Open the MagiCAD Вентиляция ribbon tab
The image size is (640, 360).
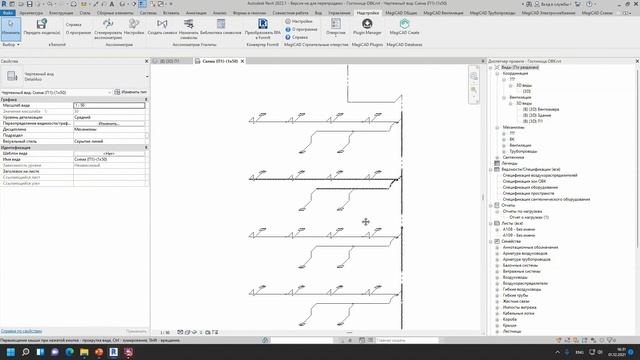pyautogui.click(x=443, y=13)
